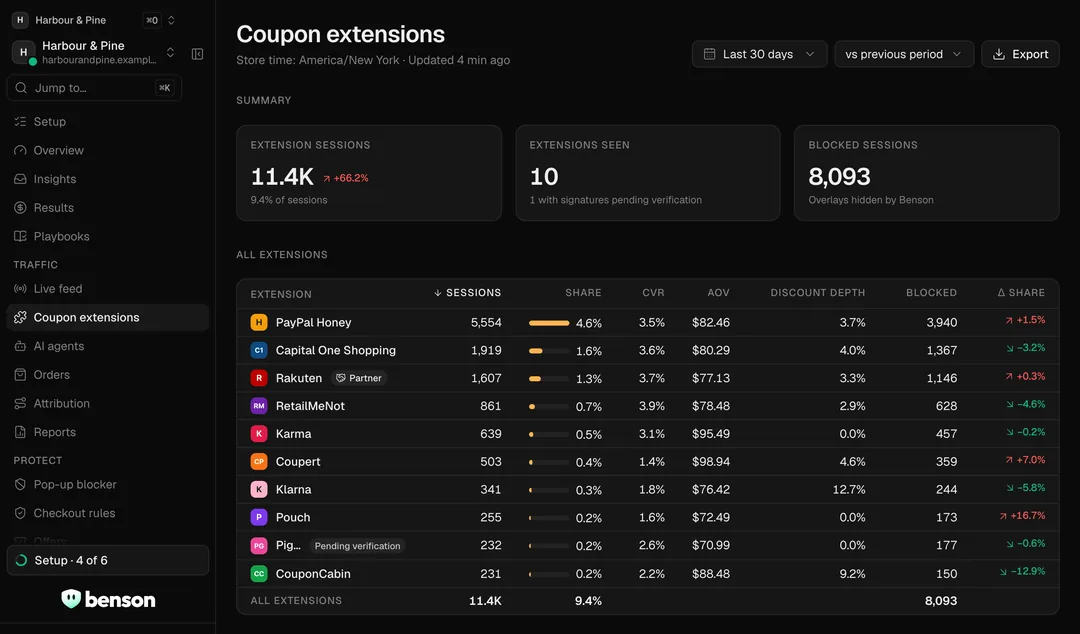The image size is (1080, 634).
Task: Navigate to Live feed
Action: tap(107, 289)
